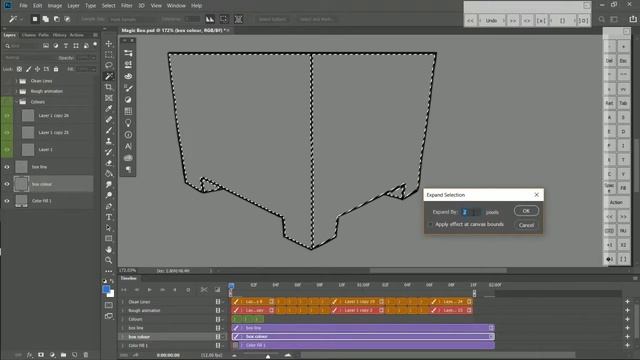Click Cancel in Expand Selection dialog
Image resolution: width=640 pixels, height=360 pixels.
[x=526, y=225]
